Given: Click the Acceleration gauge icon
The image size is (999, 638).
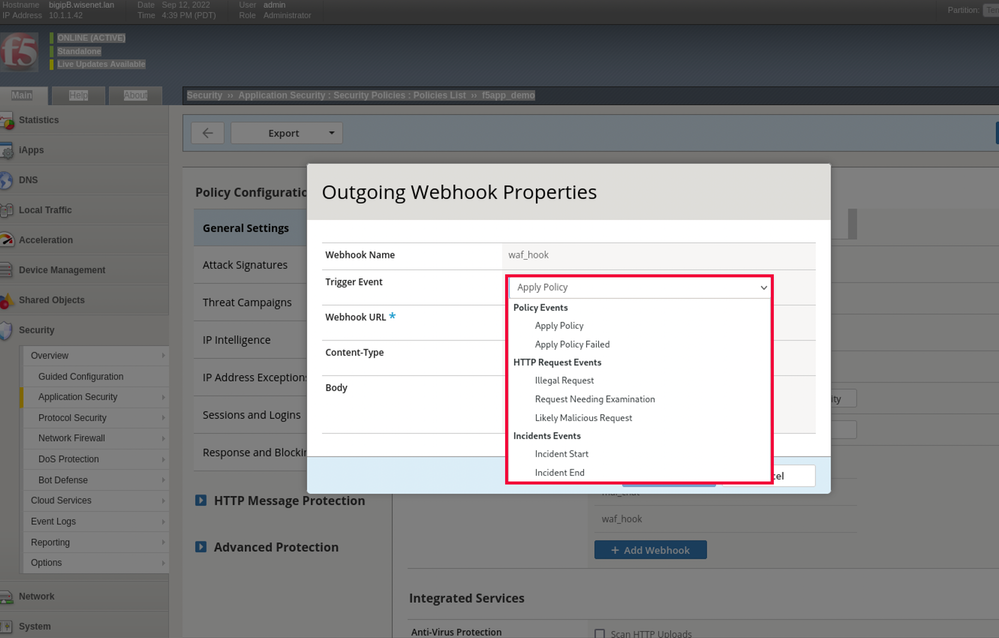Looking at the screenshot, I should [x=8, y=241].
